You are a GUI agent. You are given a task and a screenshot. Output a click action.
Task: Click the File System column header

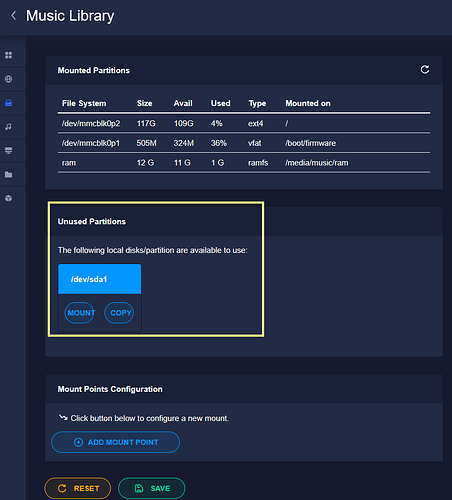click(x=84, y=103)
